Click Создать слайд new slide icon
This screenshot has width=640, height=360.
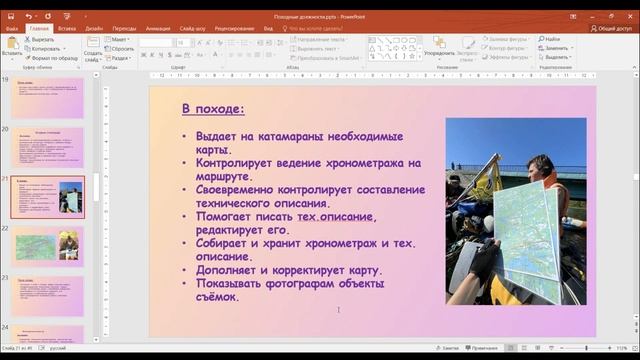click(93, 42)
